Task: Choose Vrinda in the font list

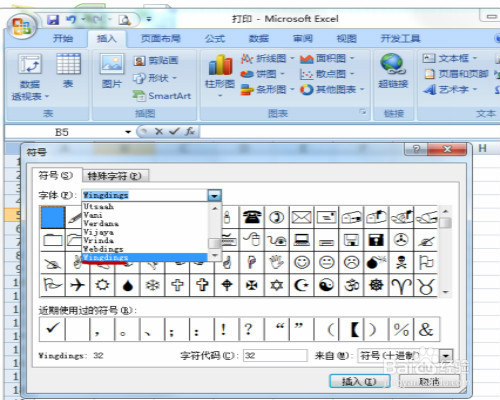Action: (x=145, y=240)
